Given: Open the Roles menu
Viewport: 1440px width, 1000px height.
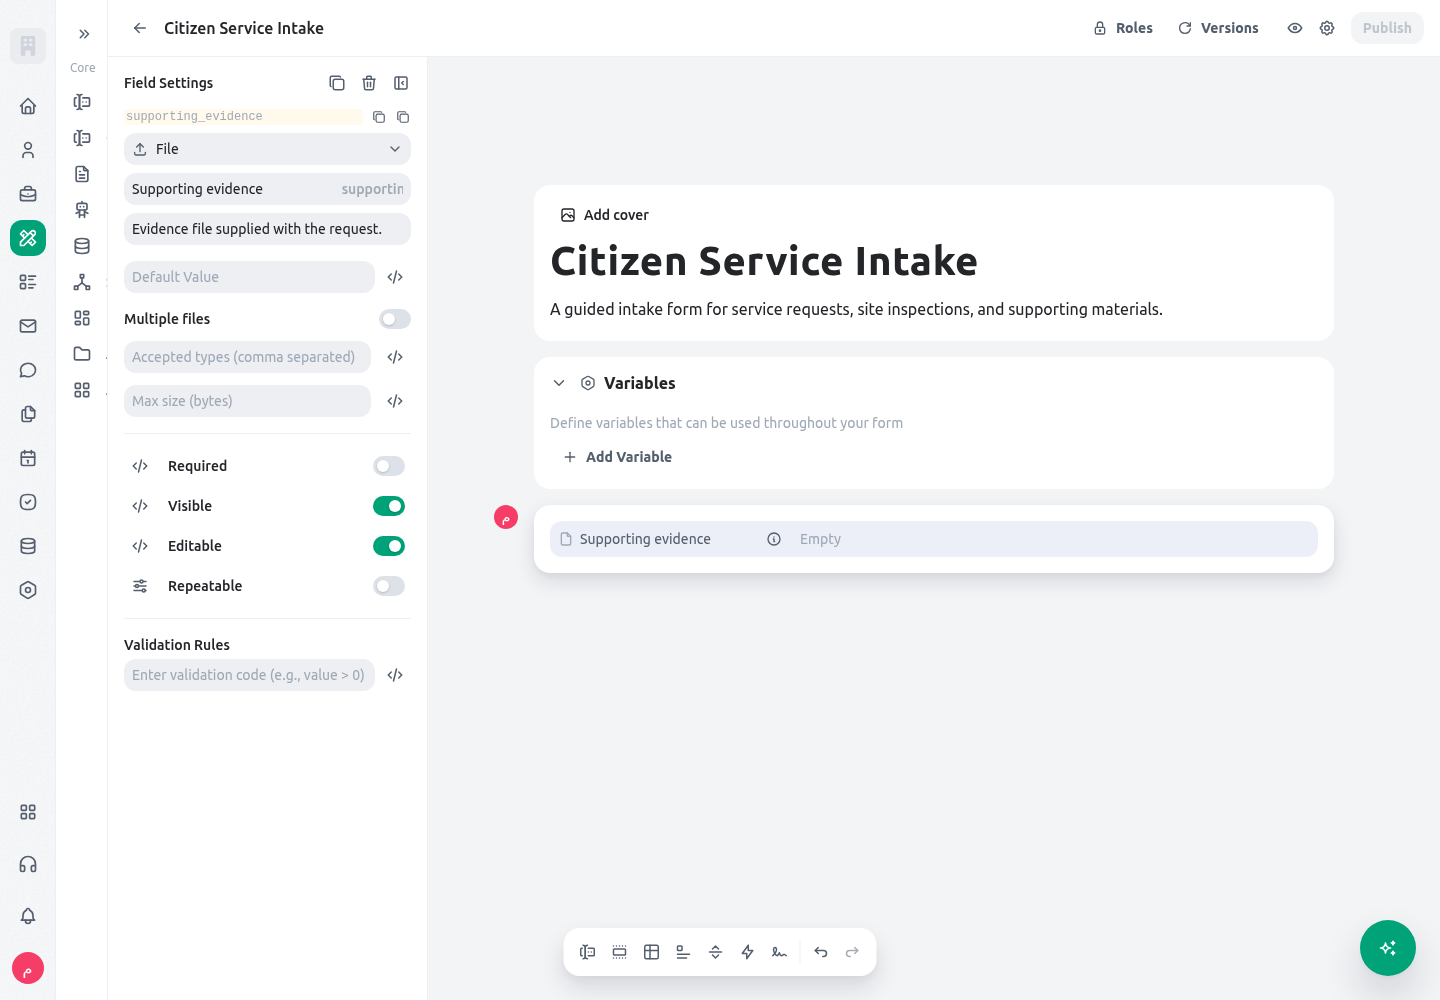Looking at the screenshot, I should tap(1123, 28).
